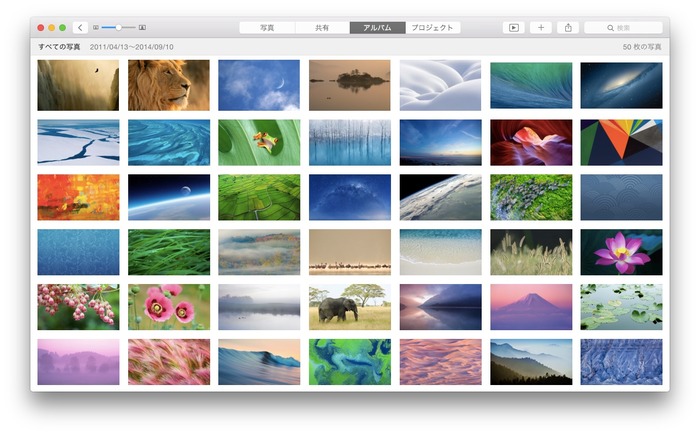
Task: Select the green blue algae swirl photo
Action: point(350,362)
